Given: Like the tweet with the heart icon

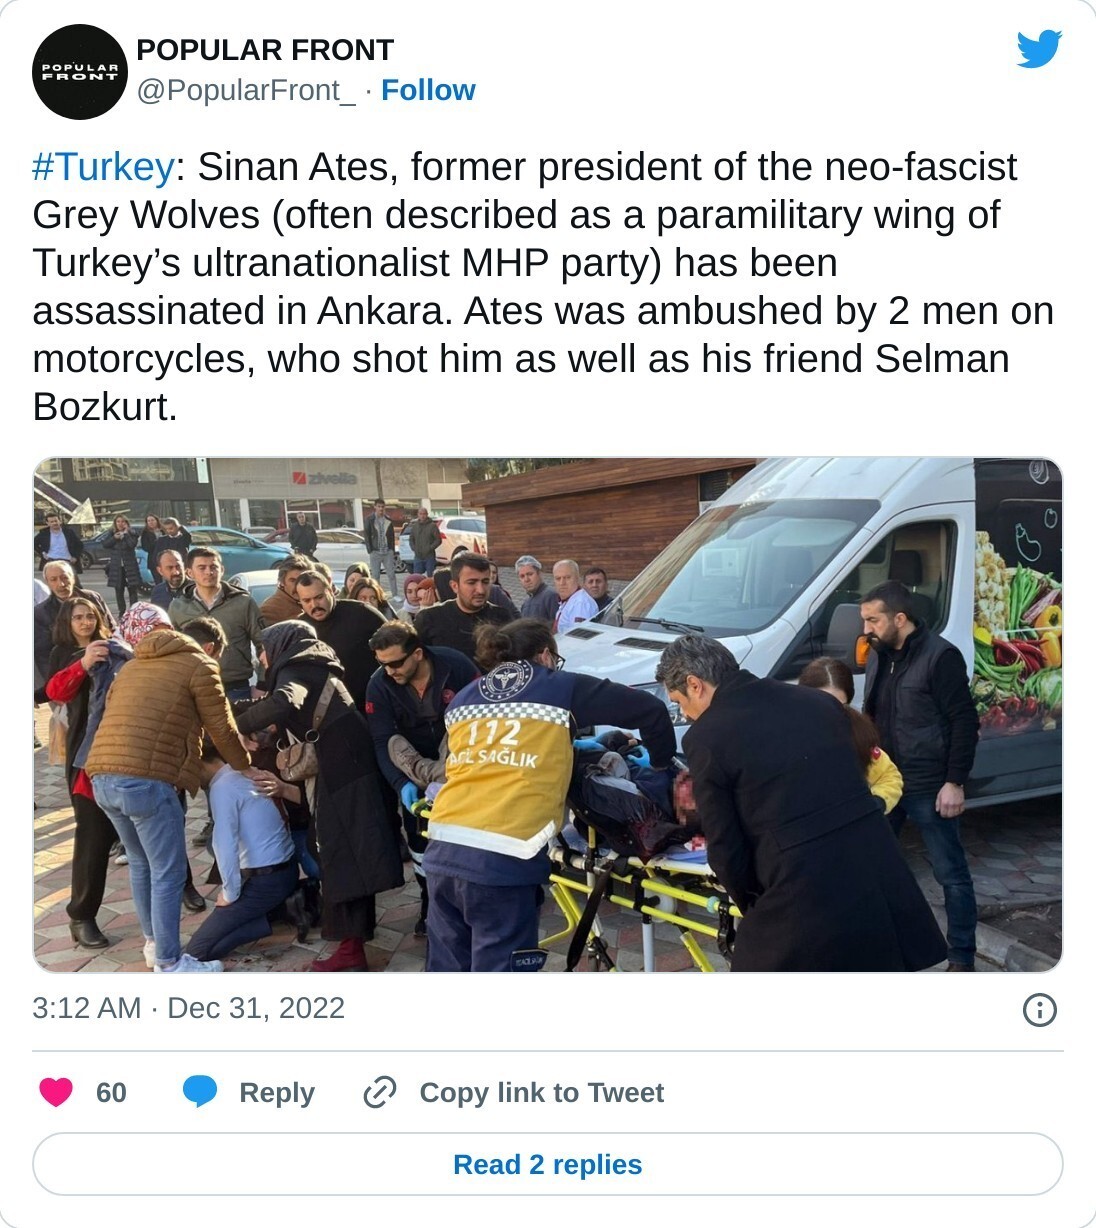Looking at the screenshot, I should pyautogui.click(x=56, y=1092).
